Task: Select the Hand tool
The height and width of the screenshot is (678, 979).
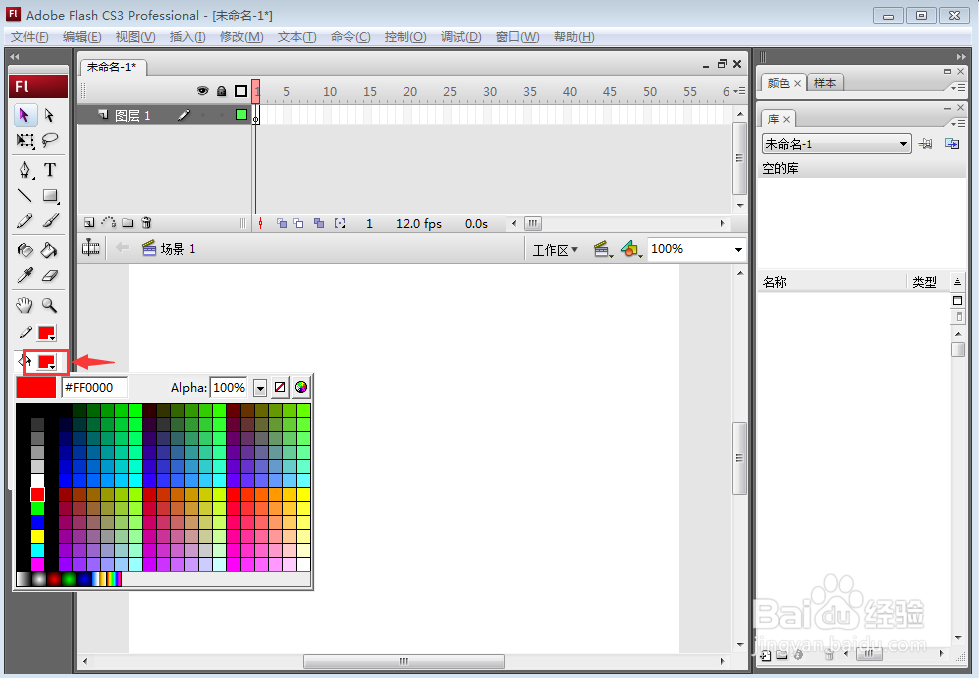Action: (x=24, y=305)
